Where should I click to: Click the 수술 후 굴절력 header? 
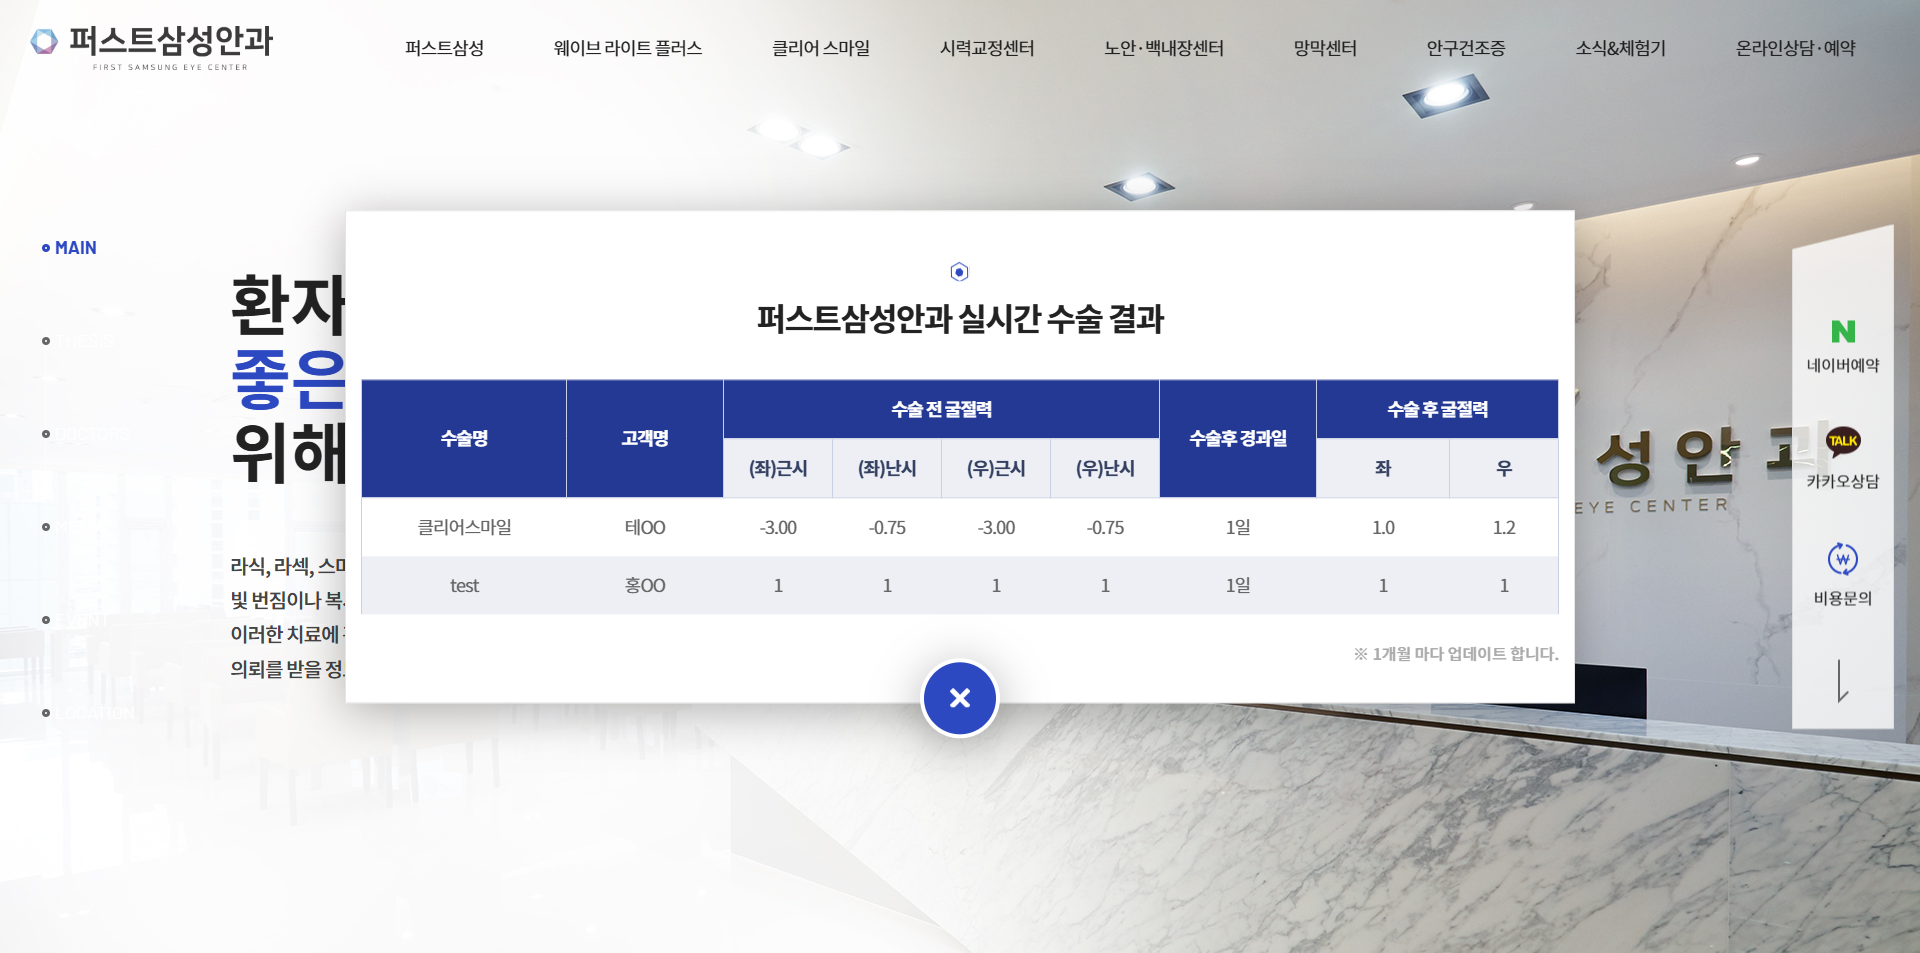point(1437,409)
